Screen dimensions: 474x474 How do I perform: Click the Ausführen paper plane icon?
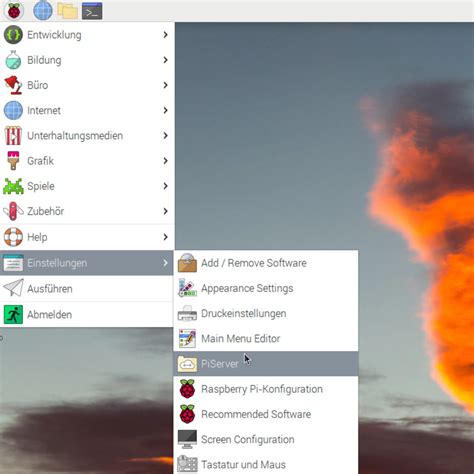pyautogui.click(x=13, y=288)
